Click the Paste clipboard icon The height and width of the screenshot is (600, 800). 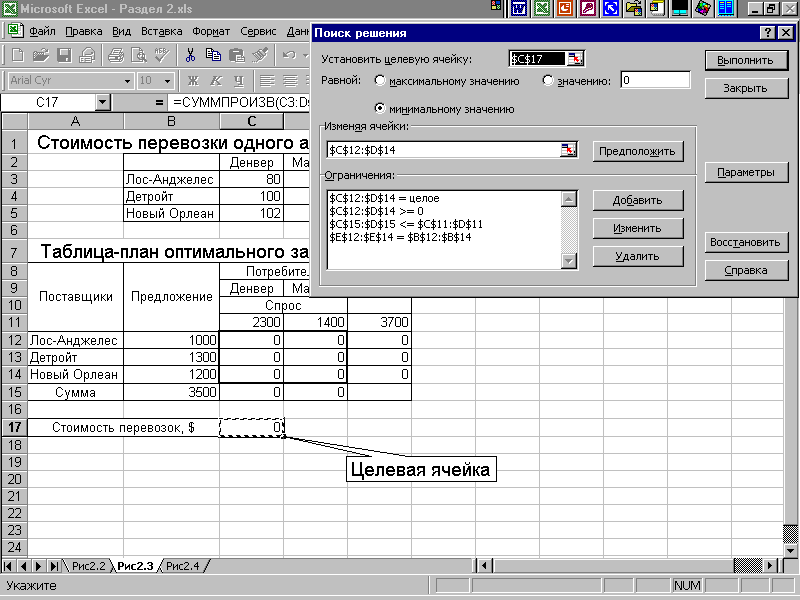(237, 55)
